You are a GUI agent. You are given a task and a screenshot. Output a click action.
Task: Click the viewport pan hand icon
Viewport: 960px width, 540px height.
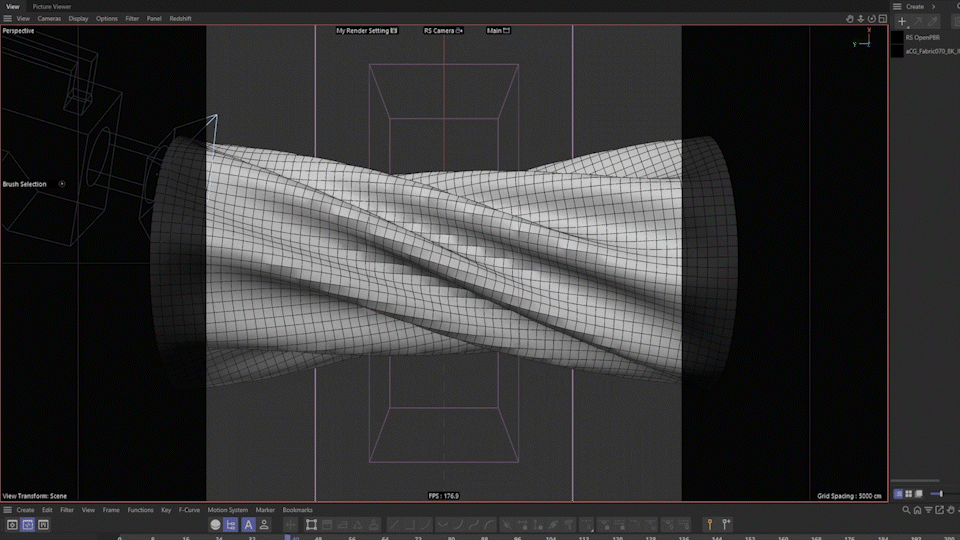click(850, 19)
